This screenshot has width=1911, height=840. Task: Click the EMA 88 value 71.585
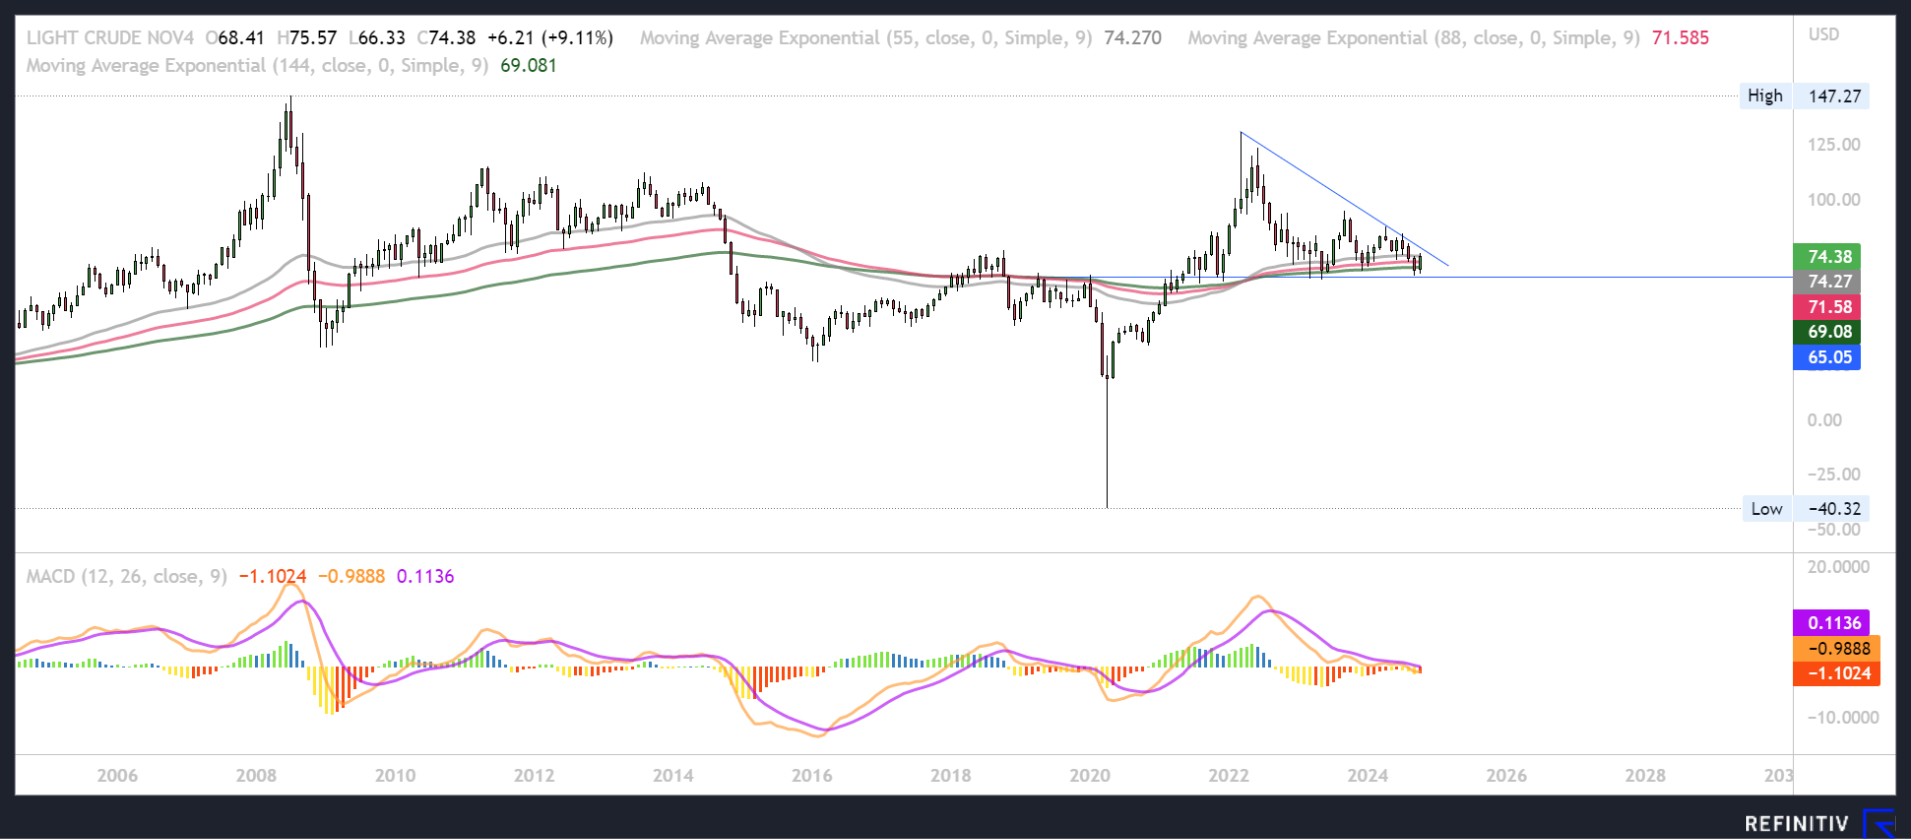pos(1681,38)
